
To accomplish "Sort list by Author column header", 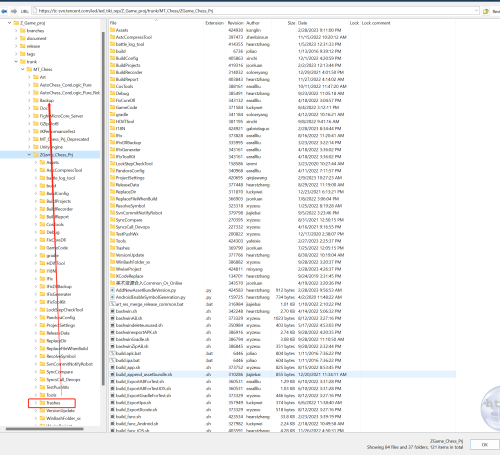I will click(253, 23).
